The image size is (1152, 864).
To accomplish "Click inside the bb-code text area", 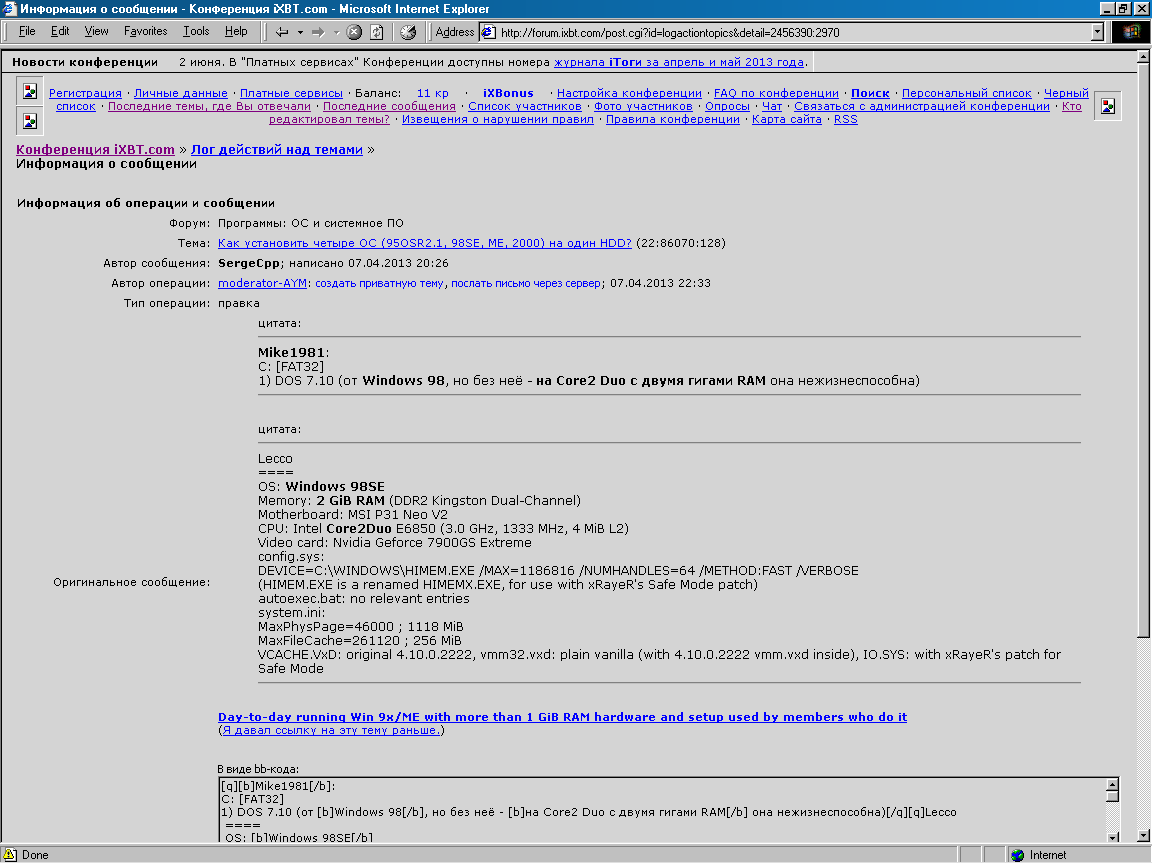I will click(x=661, y=810).
